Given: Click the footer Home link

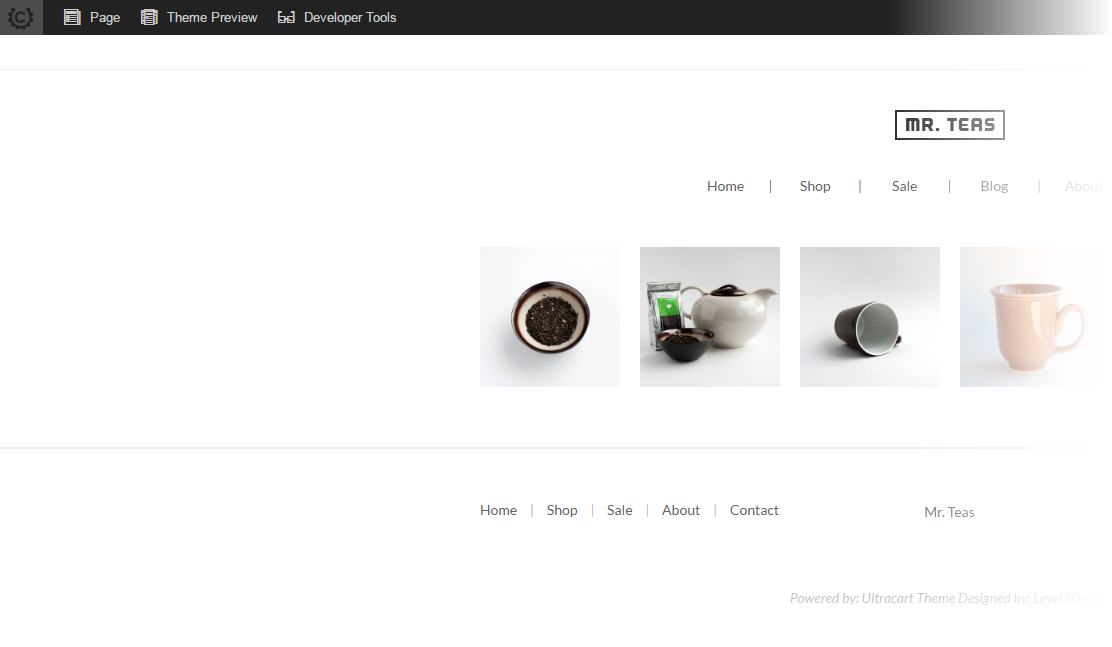Looking at the screenshot, I should 499,510.
